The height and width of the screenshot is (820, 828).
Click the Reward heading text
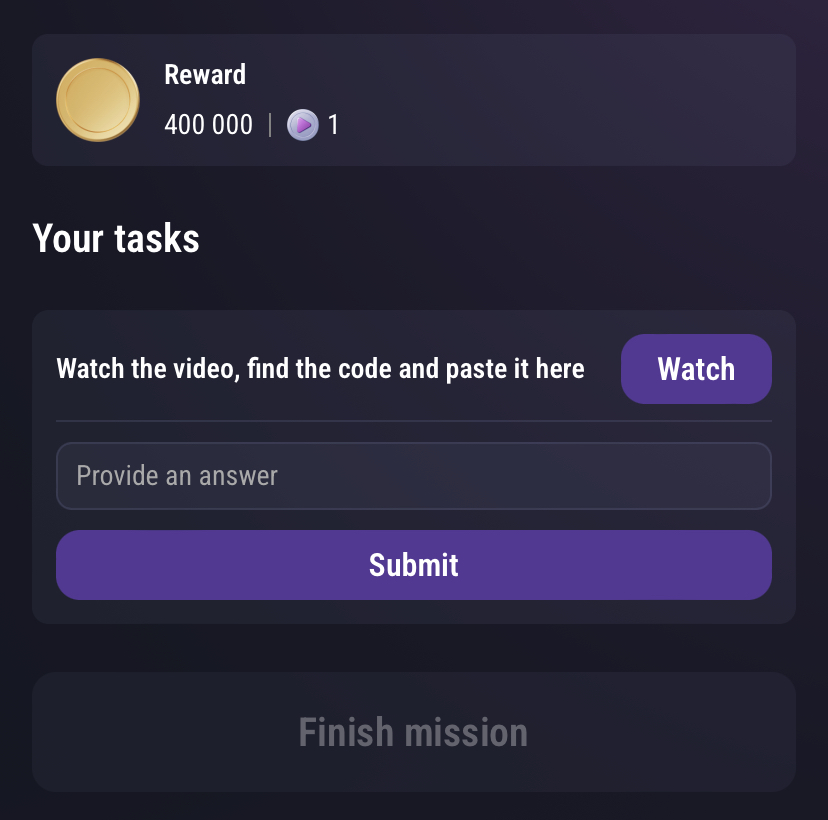[205, 74]
